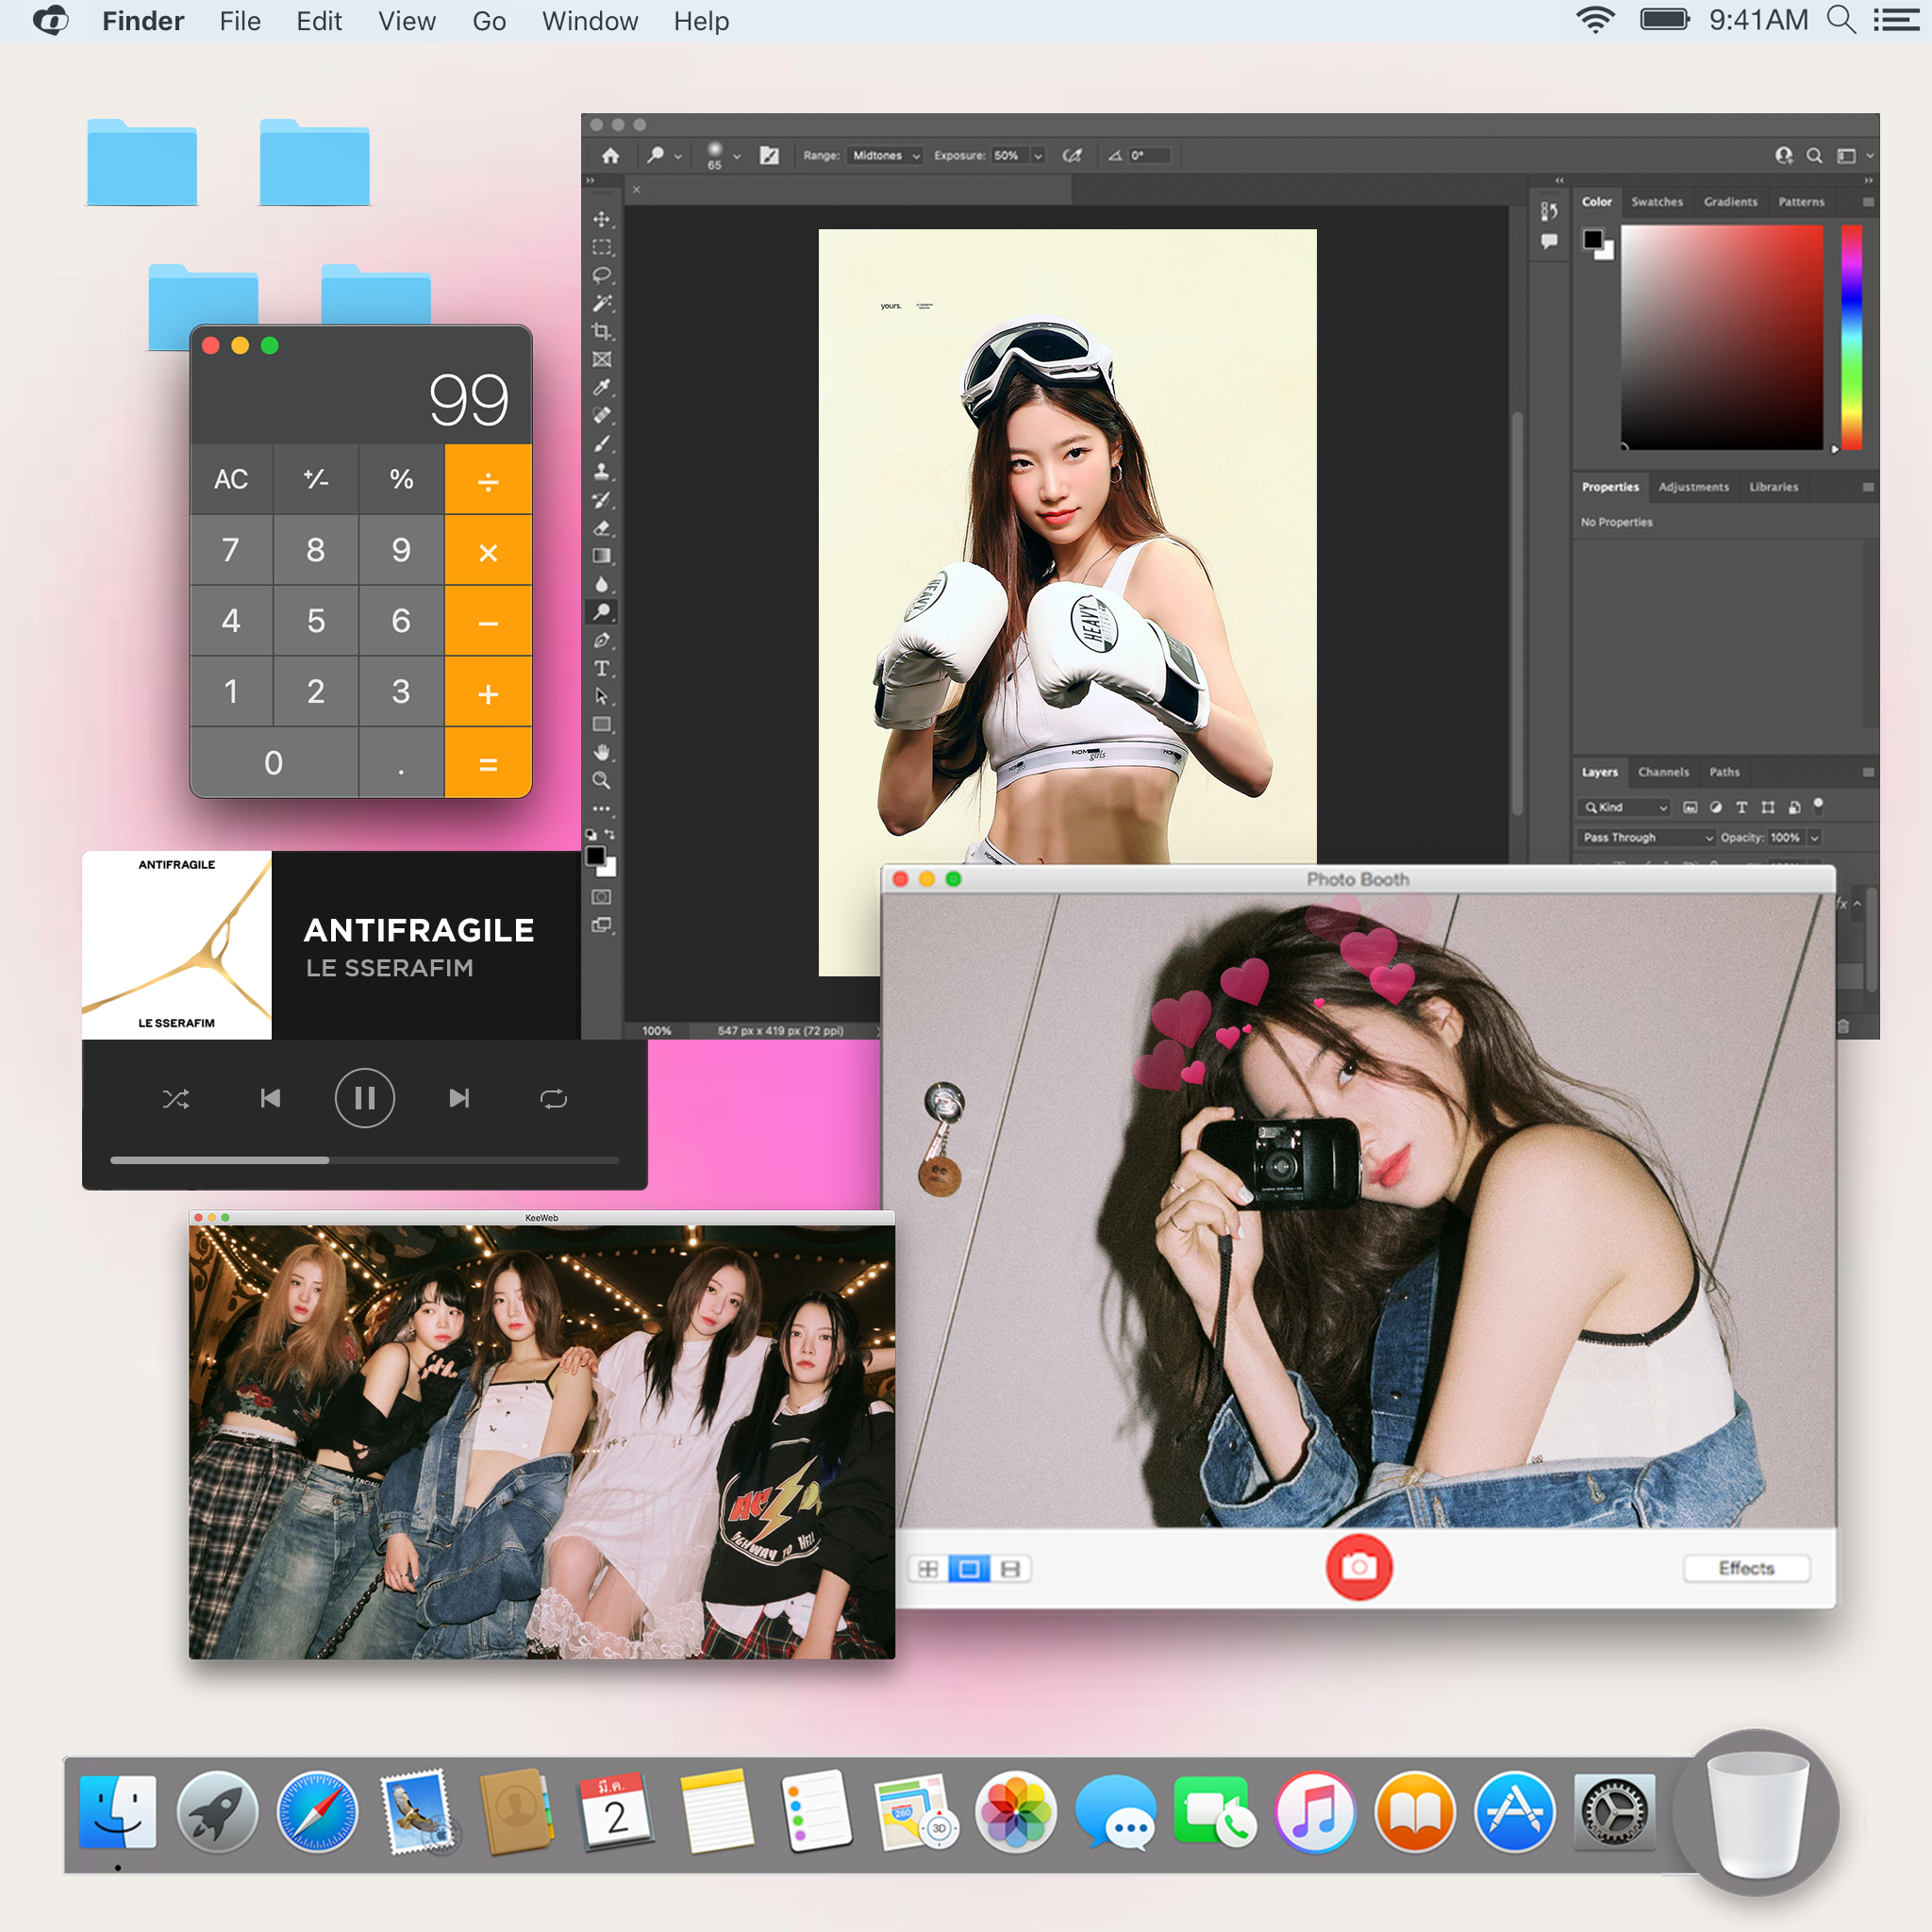Click the Photo Booth take photo button
The image size is (1932, 1932).
pos(1358,1566)
